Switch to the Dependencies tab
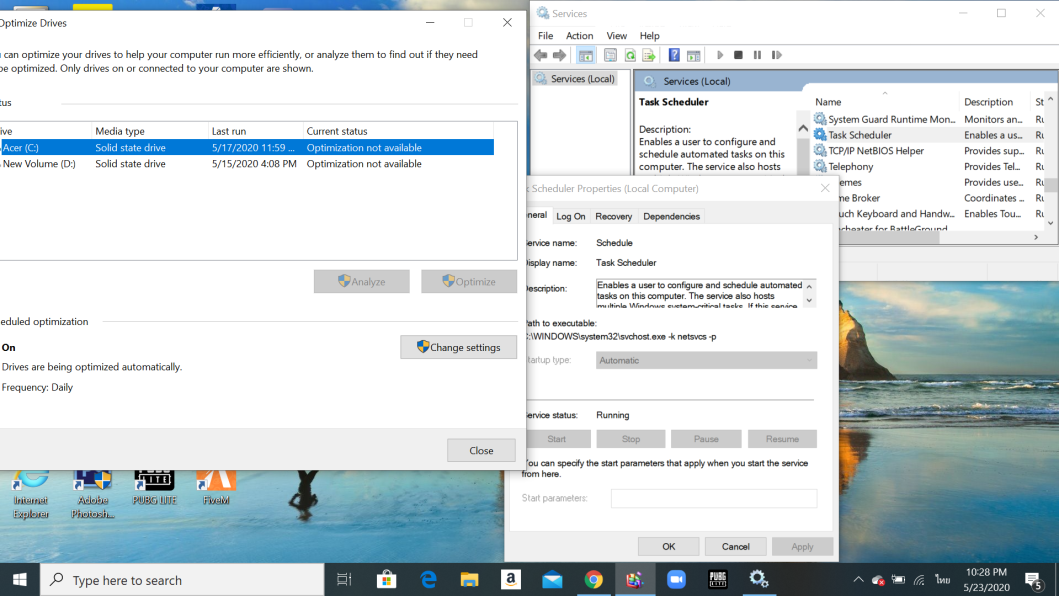1059x596 pixels. tap(671, 216)
